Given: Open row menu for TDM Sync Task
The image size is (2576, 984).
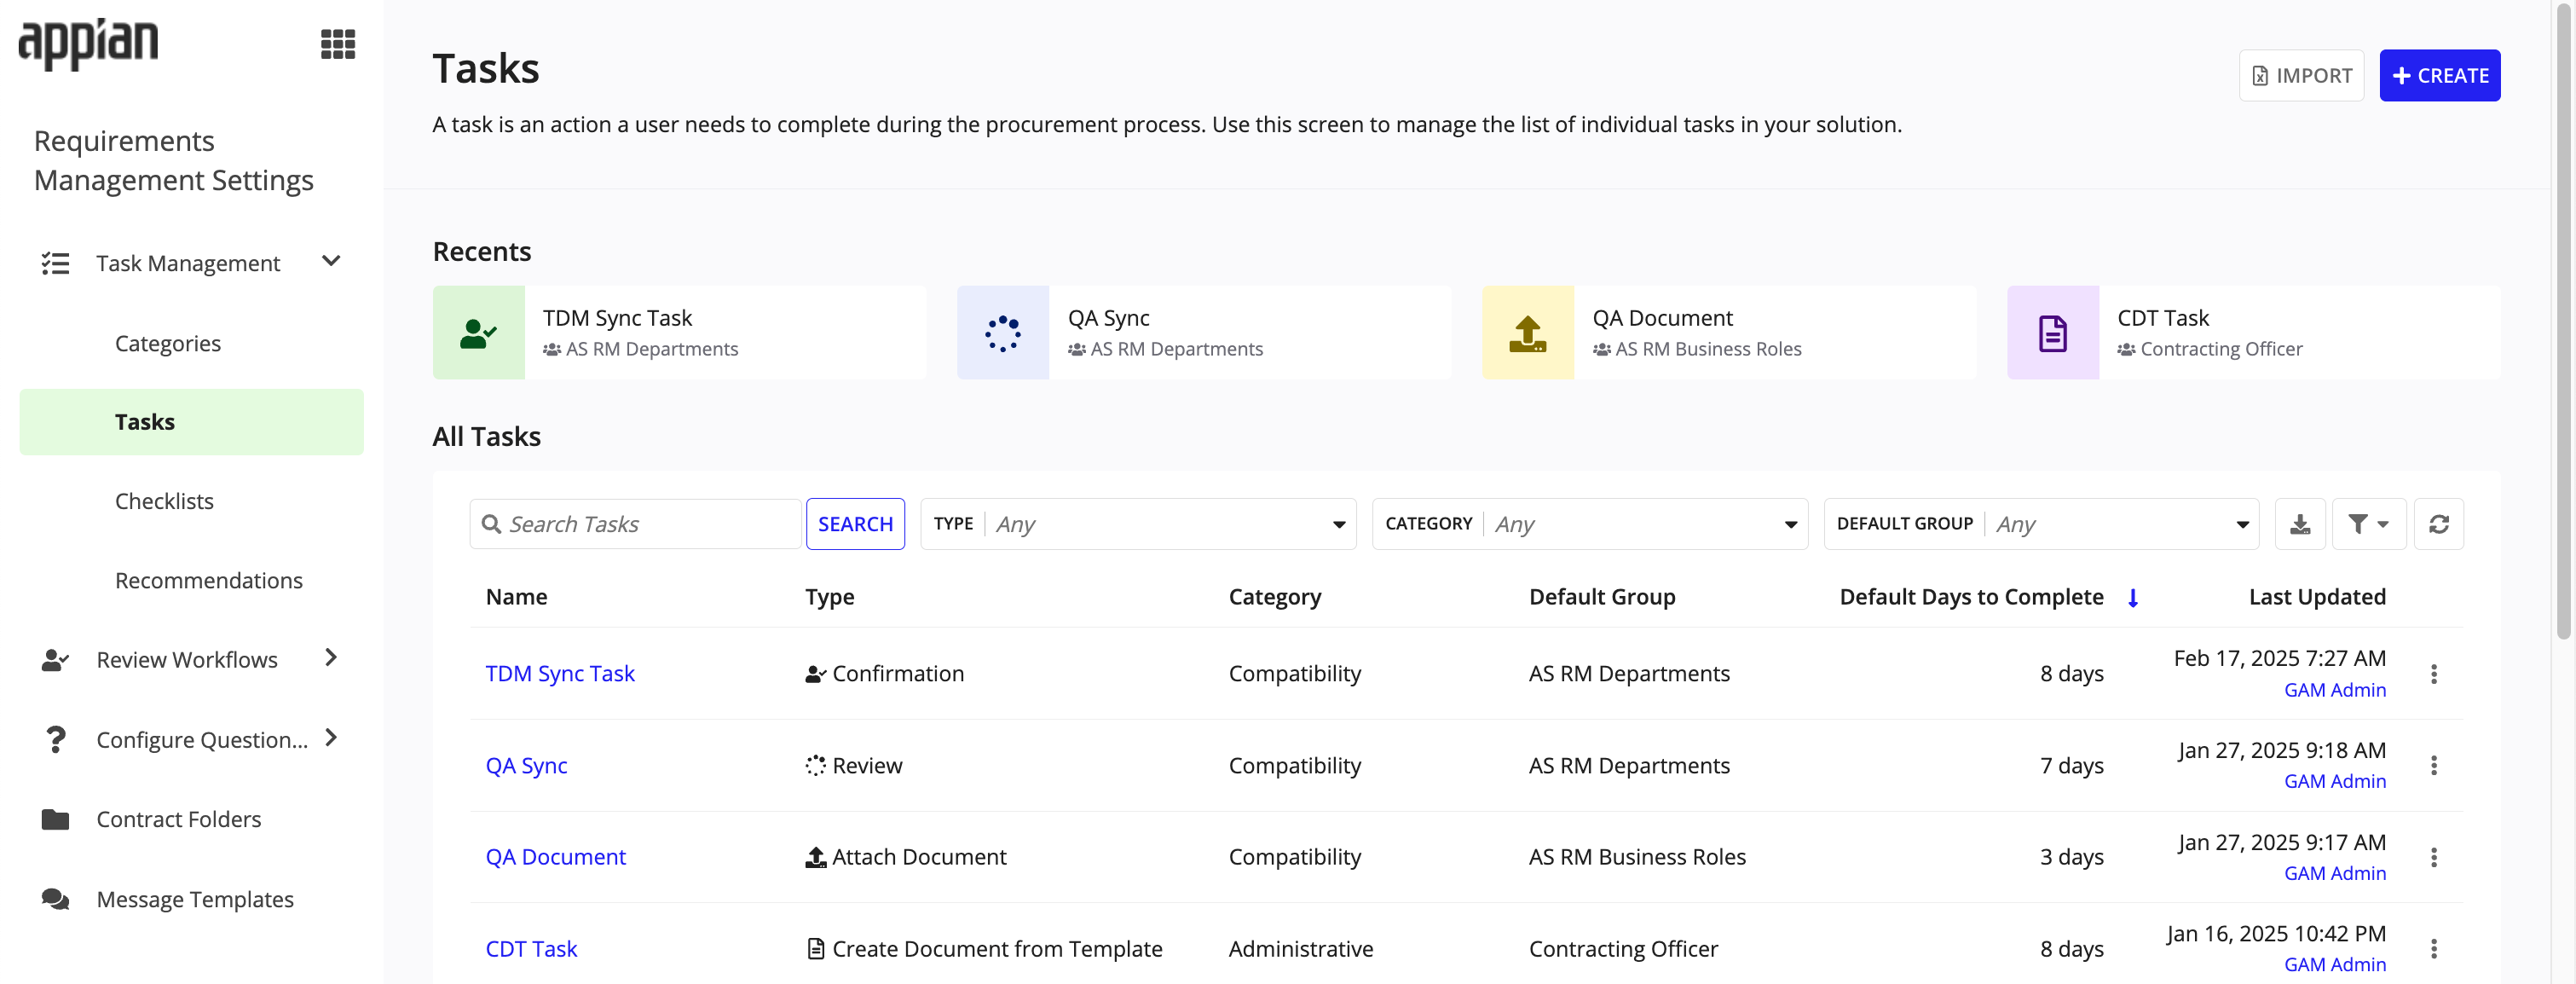Looking at the screenshot, I should 2434,674.
